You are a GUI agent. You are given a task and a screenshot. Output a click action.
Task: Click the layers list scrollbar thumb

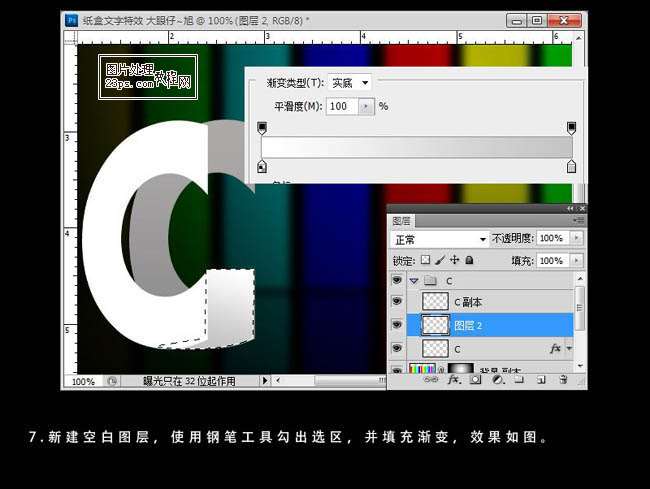[x=579, y=308]
